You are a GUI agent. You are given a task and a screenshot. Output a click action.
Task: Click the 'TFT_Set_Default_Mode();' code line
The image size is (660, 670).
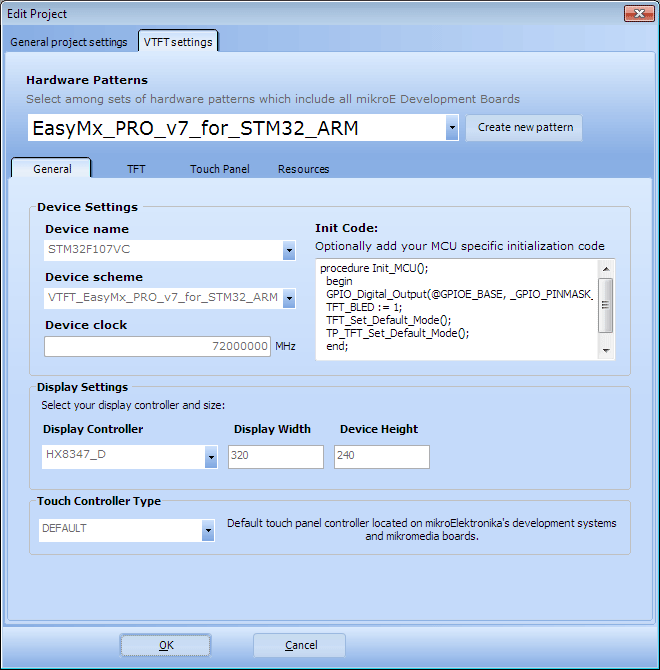pos(388,320)
